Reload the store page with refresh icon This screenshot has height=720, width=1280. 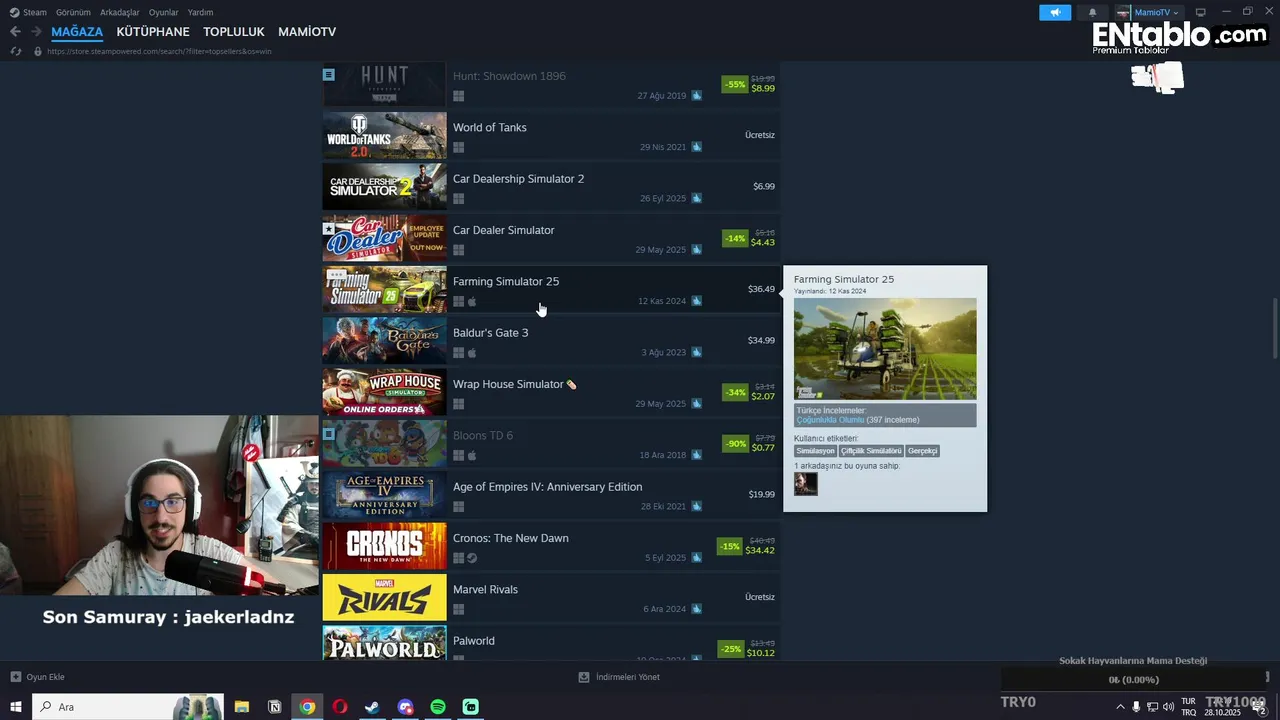16,51
